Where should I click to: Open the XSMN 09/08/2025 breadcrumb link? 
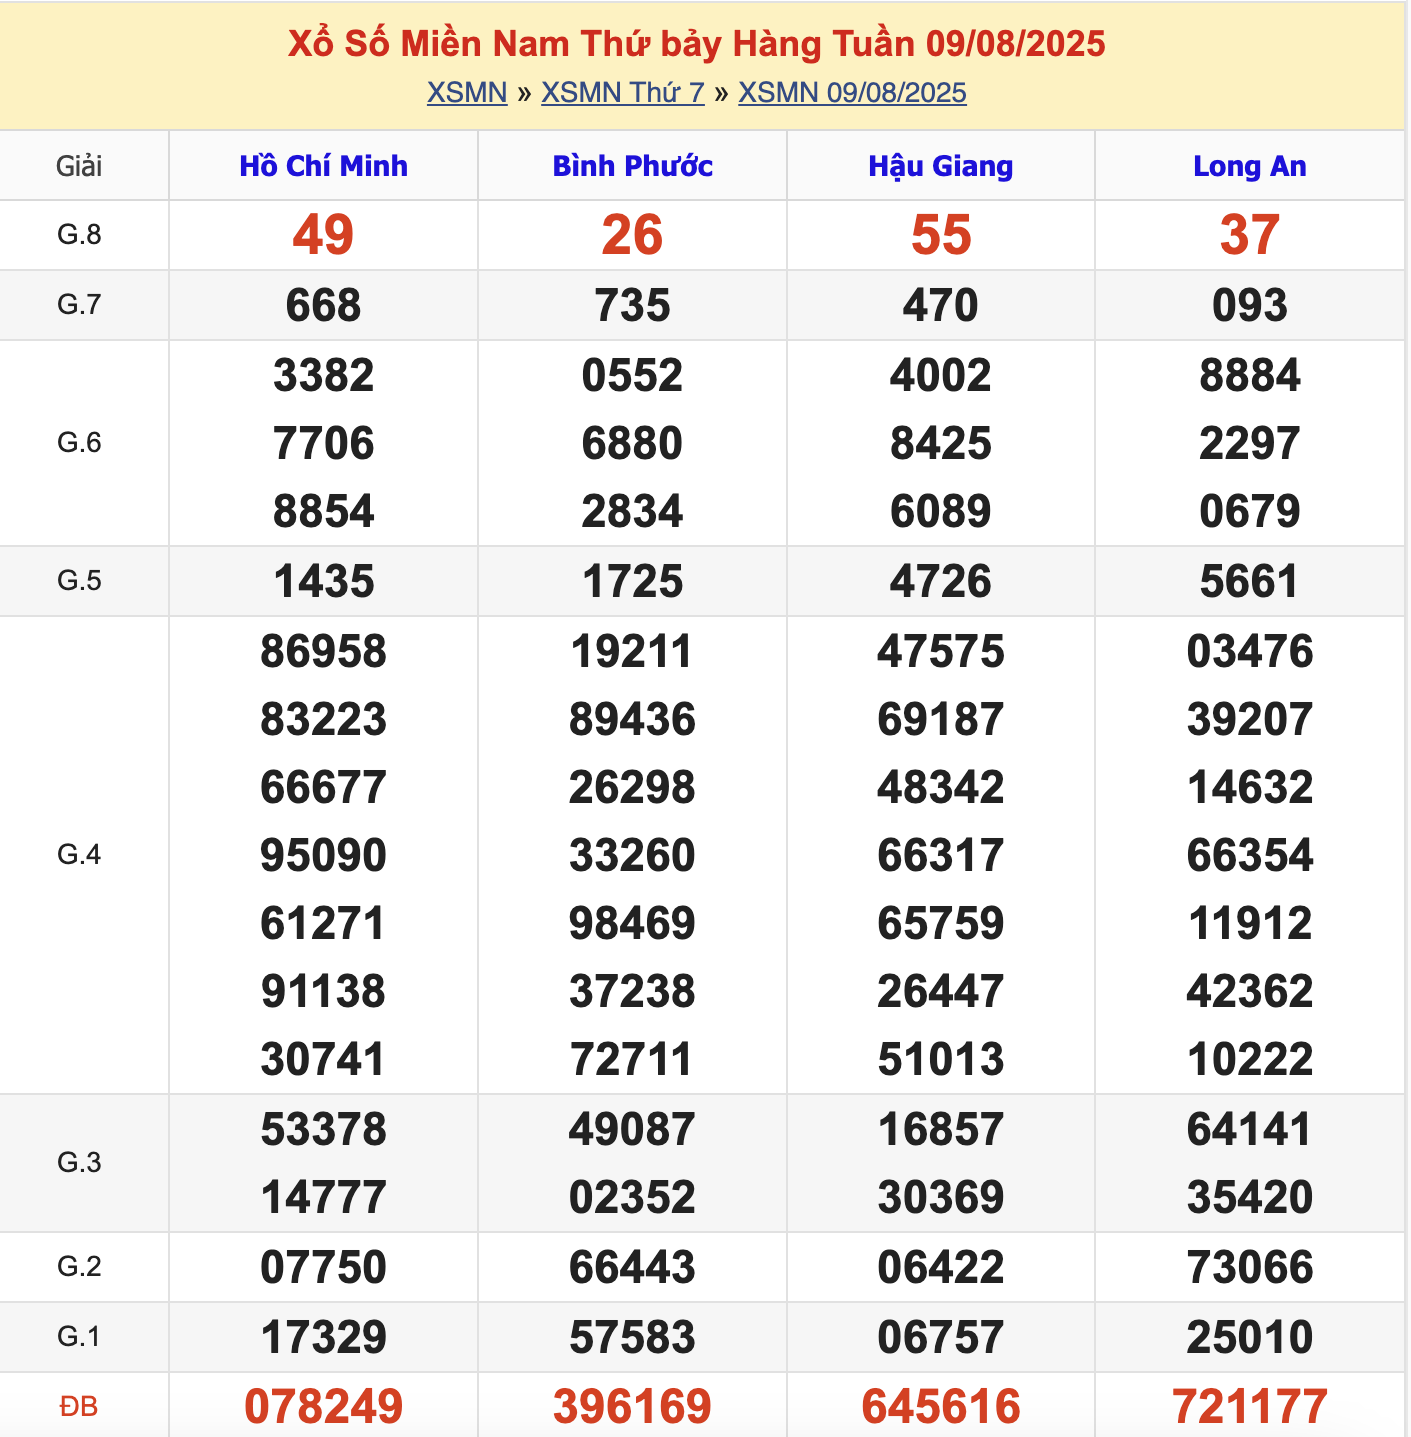(852, 92)
